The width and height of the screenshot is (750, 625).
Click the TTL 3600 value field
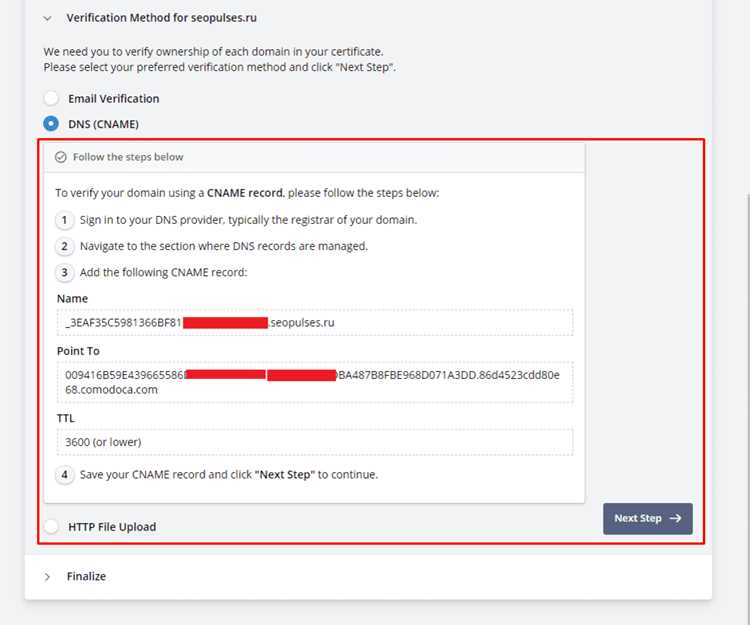coord(315,442)
